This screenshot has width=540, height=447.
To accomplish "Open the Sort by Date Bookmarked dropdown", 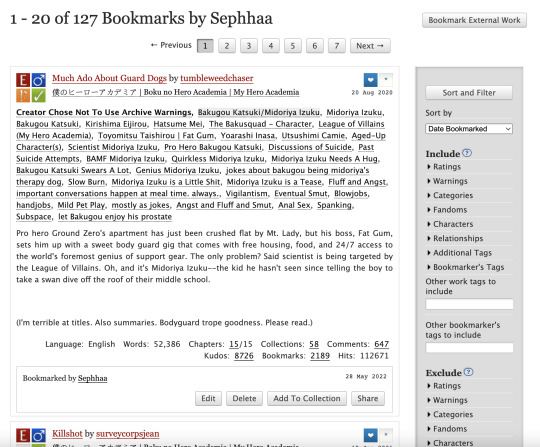I will pyautogui.click(x=469, y=129).
